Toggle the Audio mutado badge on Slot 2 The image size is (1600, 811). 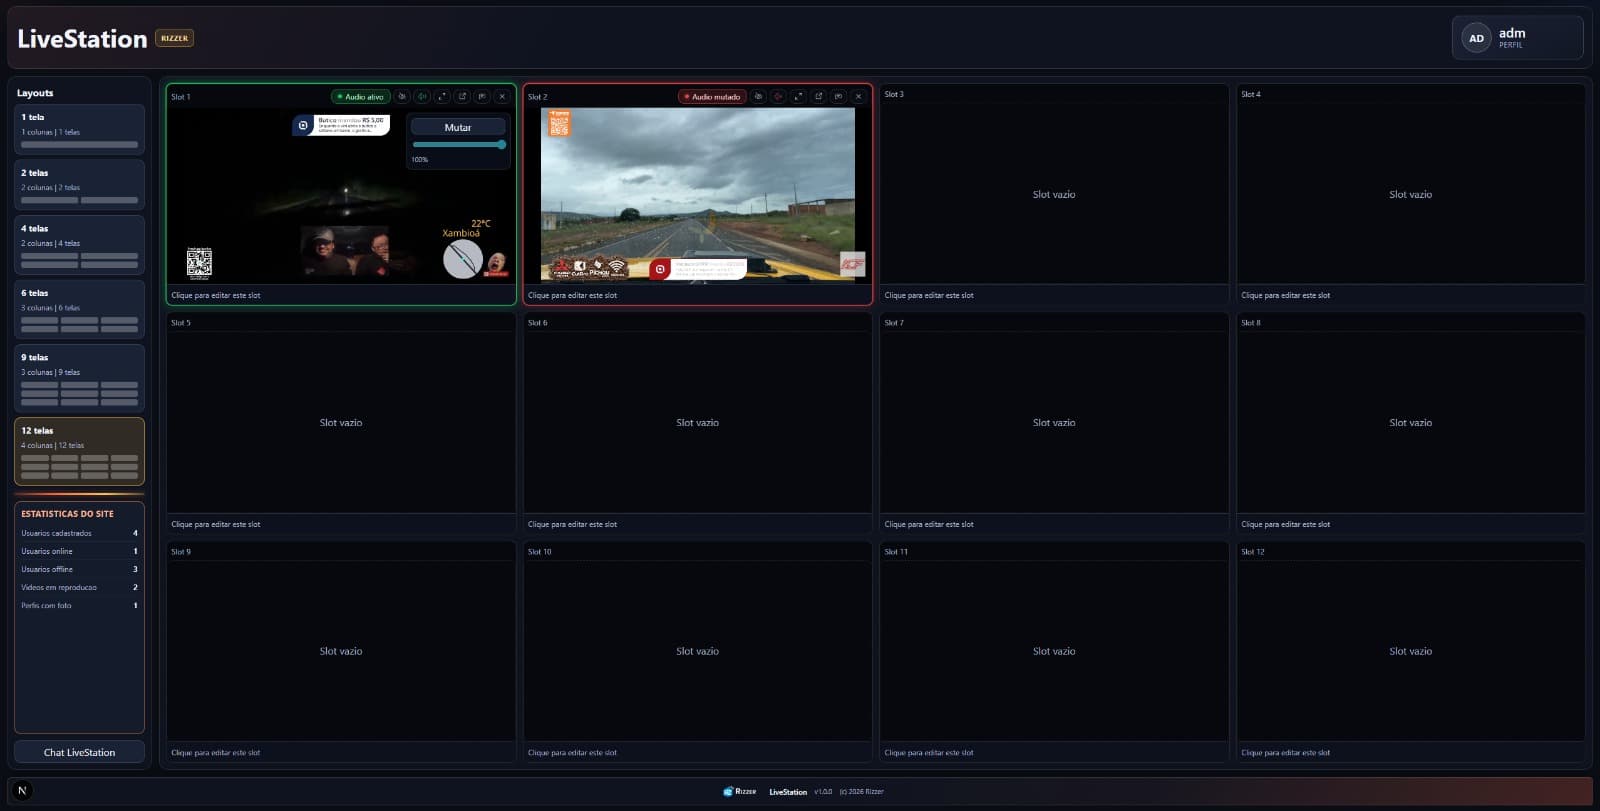click(x=712, y=97)
